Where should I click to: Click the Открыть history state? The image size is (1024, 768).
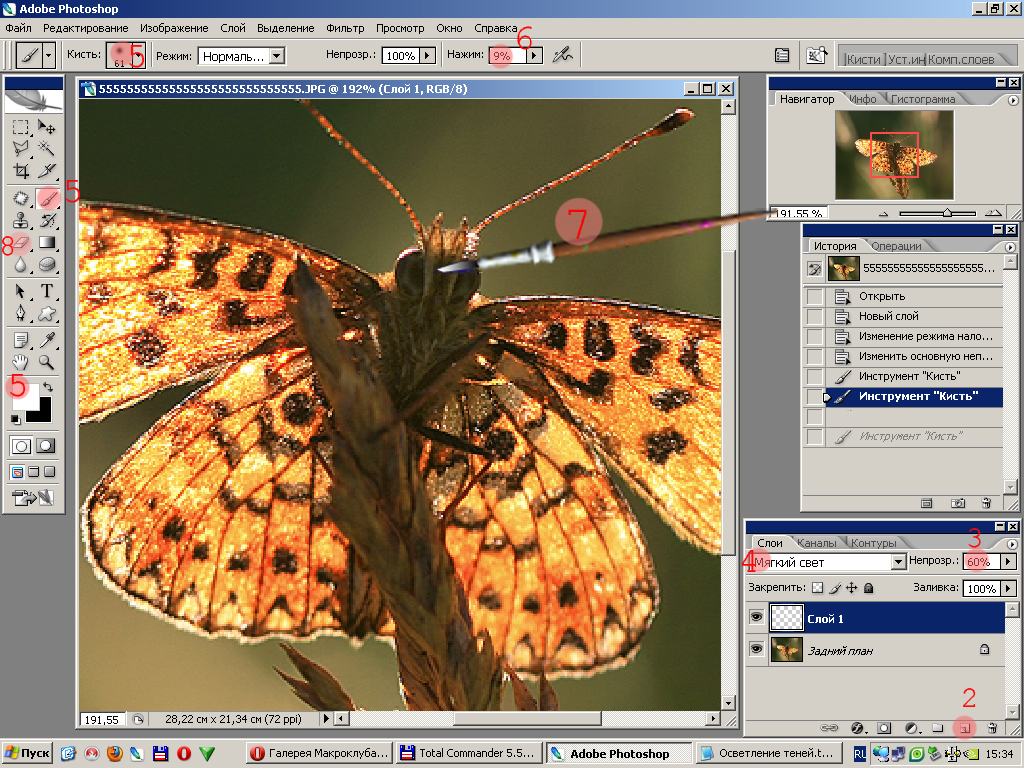881,296
